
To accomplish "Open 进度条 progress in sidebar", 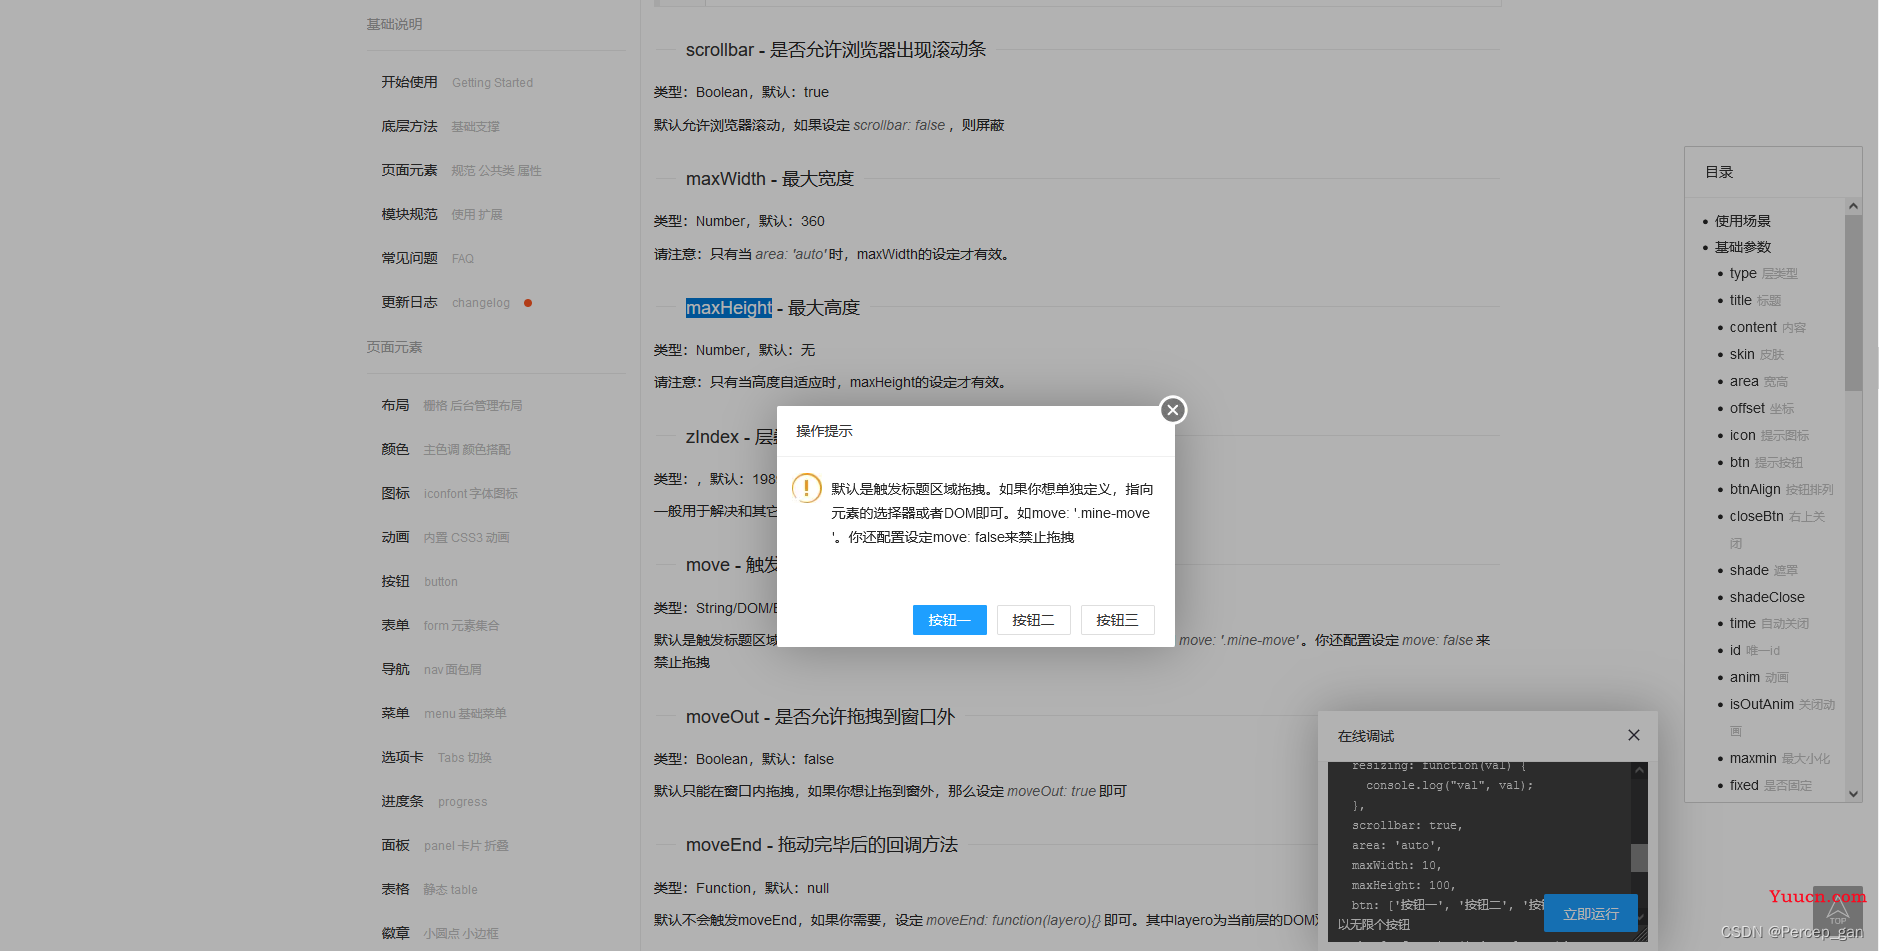I will [x=434, y=801].
